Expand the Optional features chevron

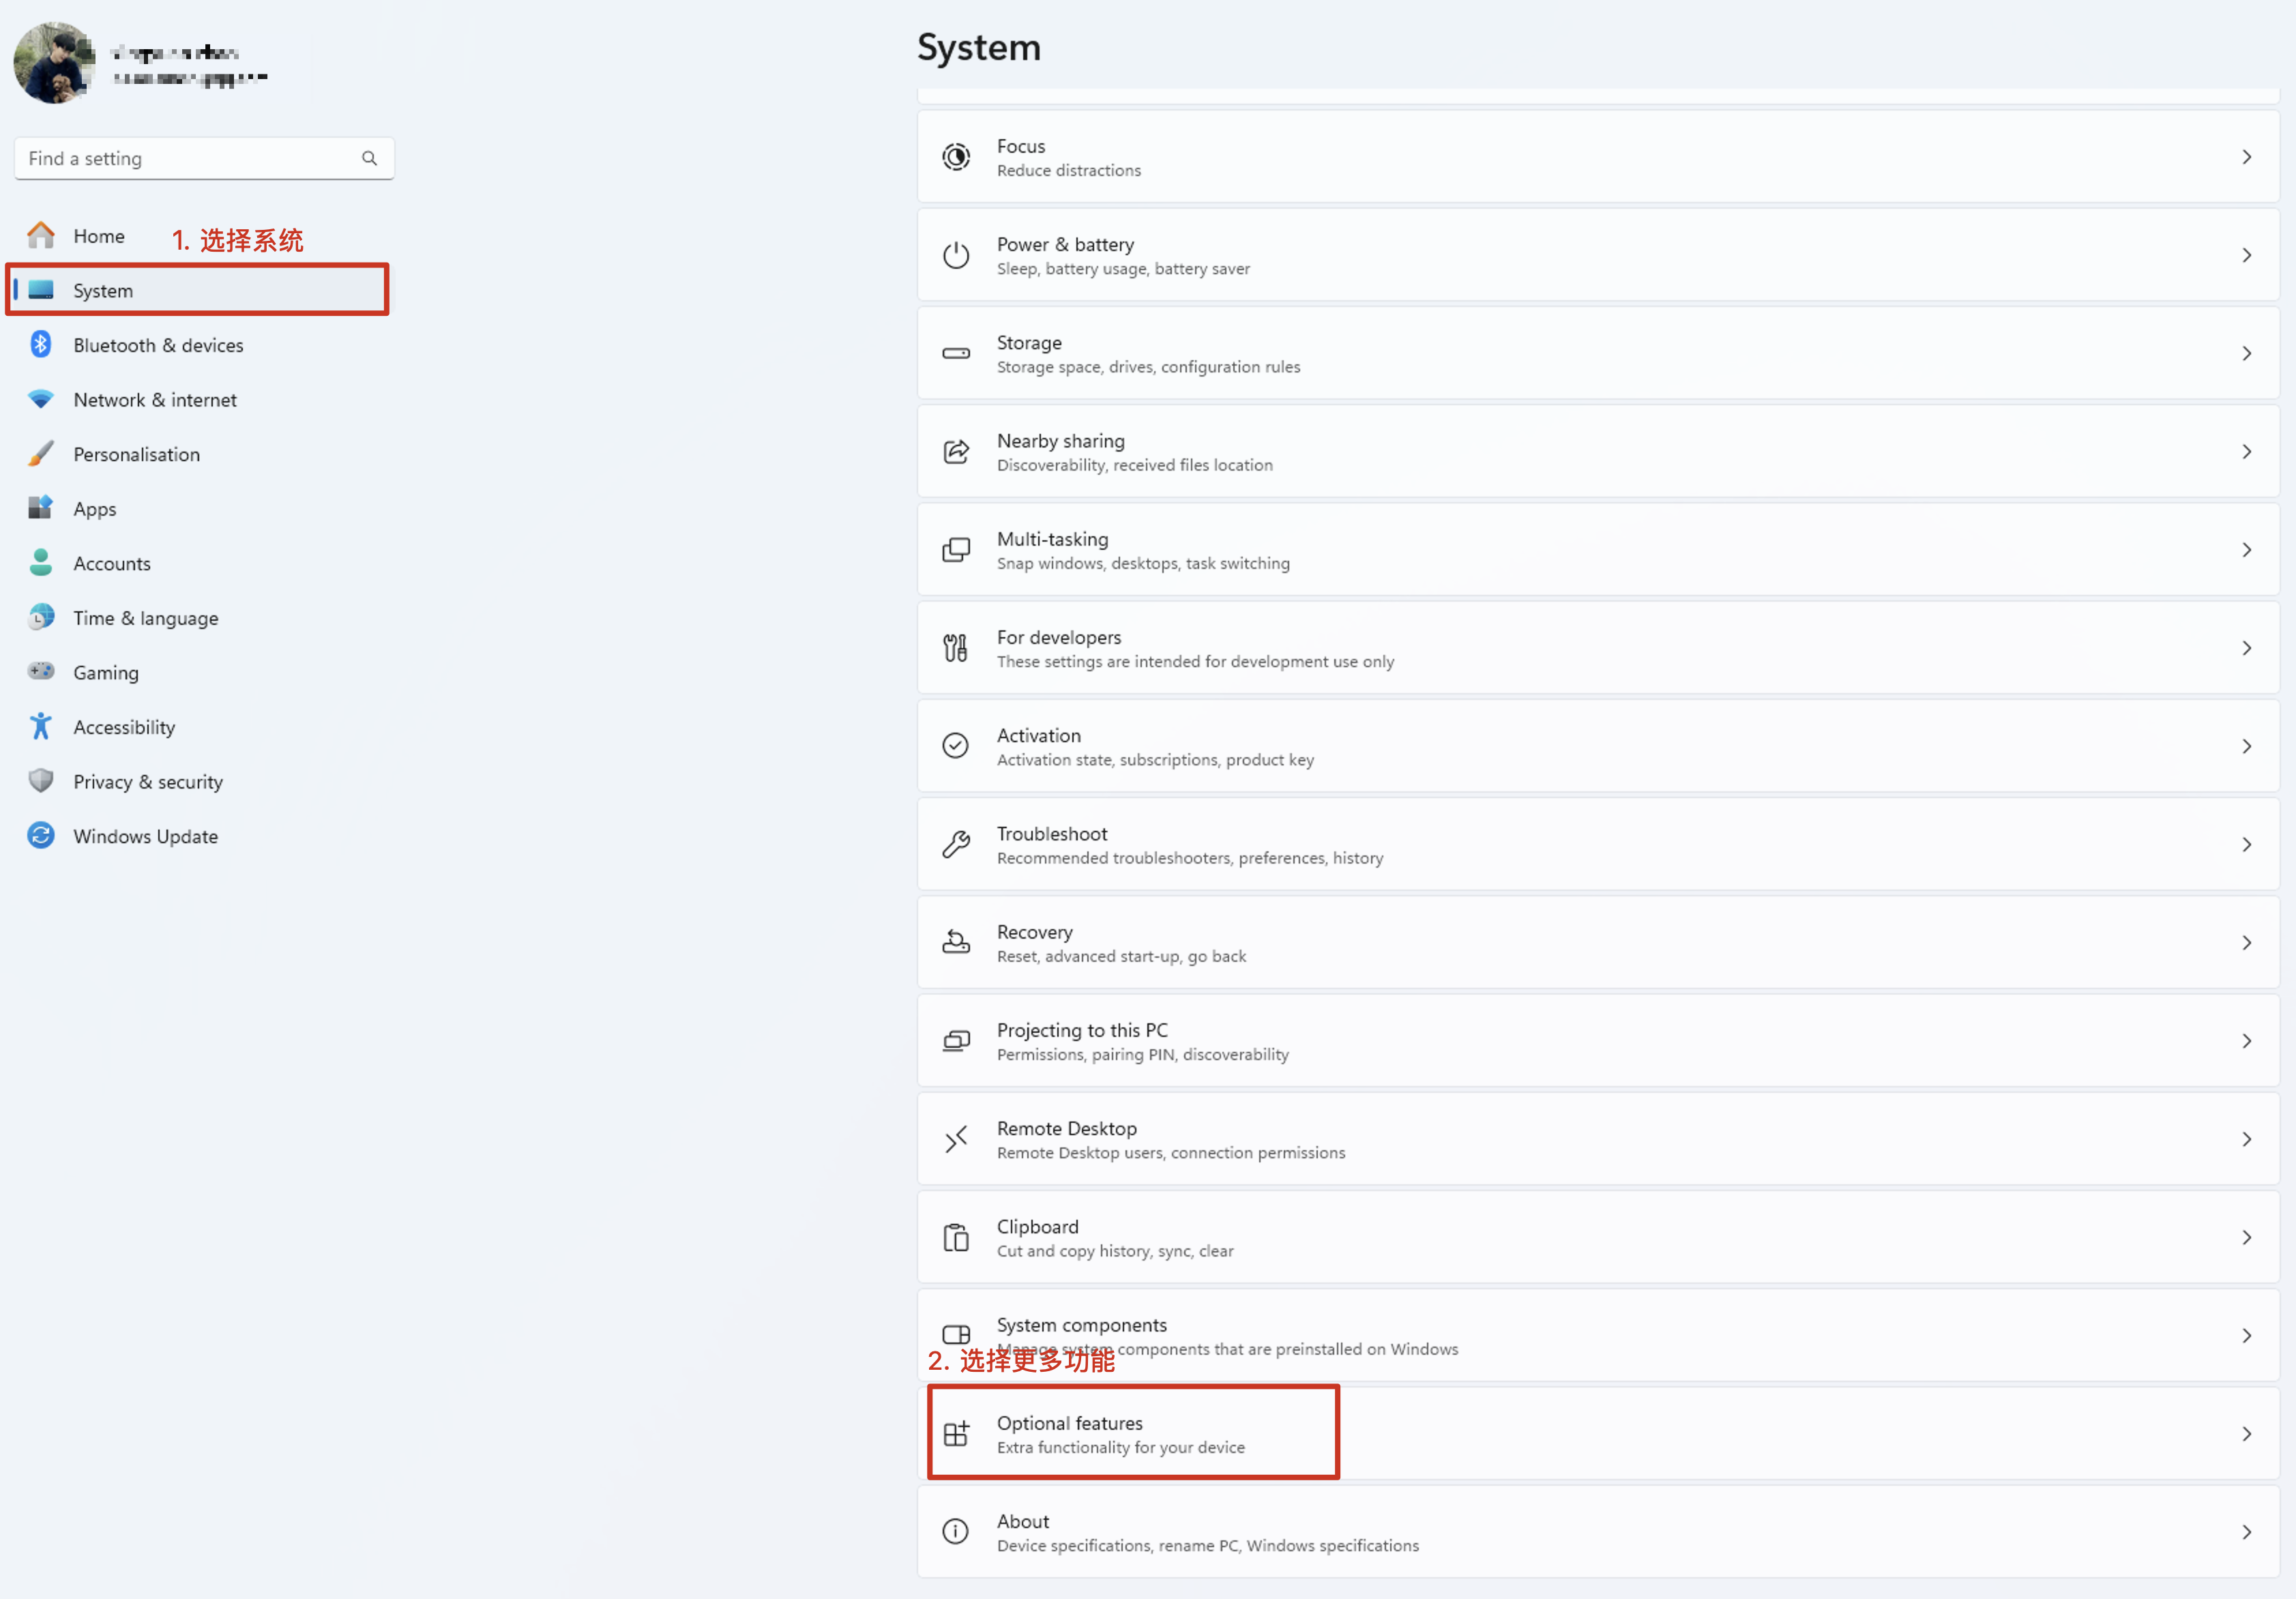(2246, 1433)
